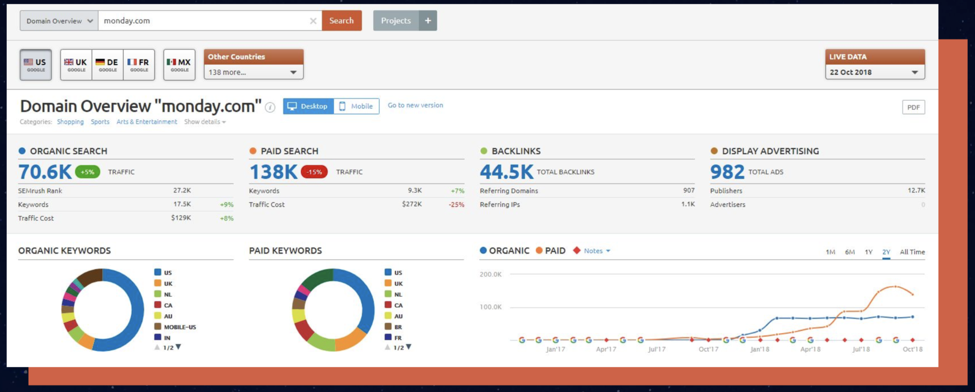Open the Live Data date dropdown

(875, 72)
